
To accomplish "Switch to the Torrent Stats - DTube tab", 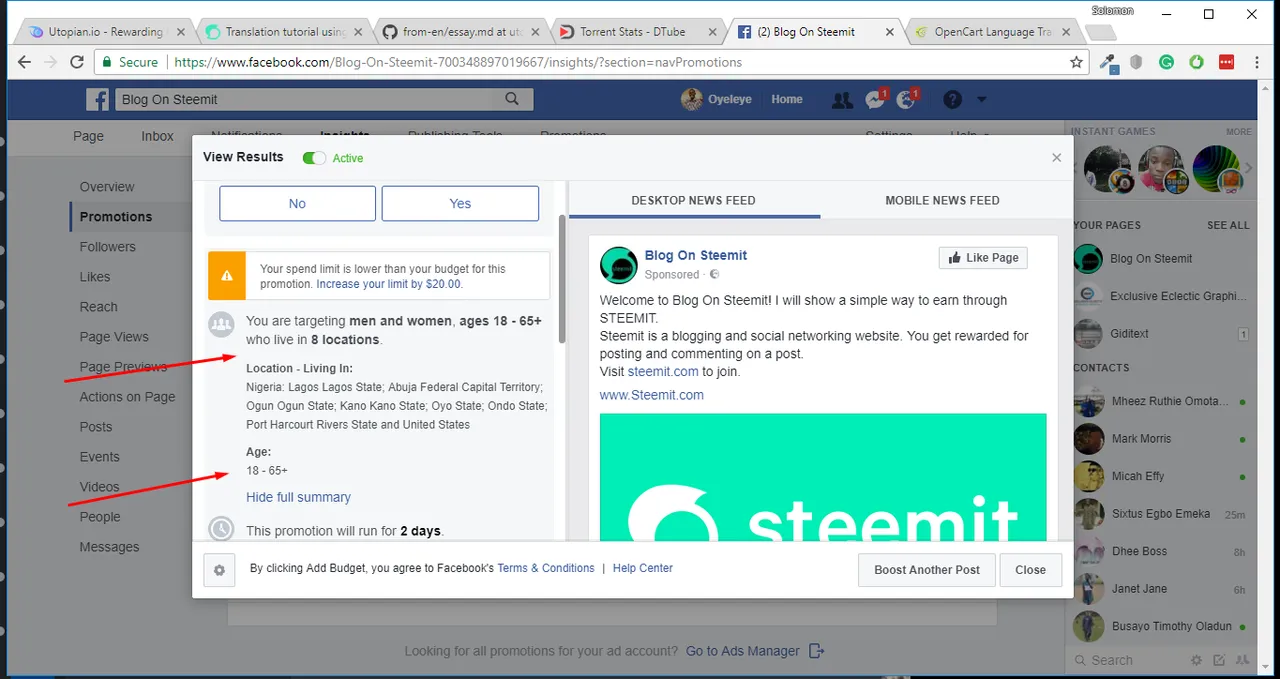I will tap(637, 32).
